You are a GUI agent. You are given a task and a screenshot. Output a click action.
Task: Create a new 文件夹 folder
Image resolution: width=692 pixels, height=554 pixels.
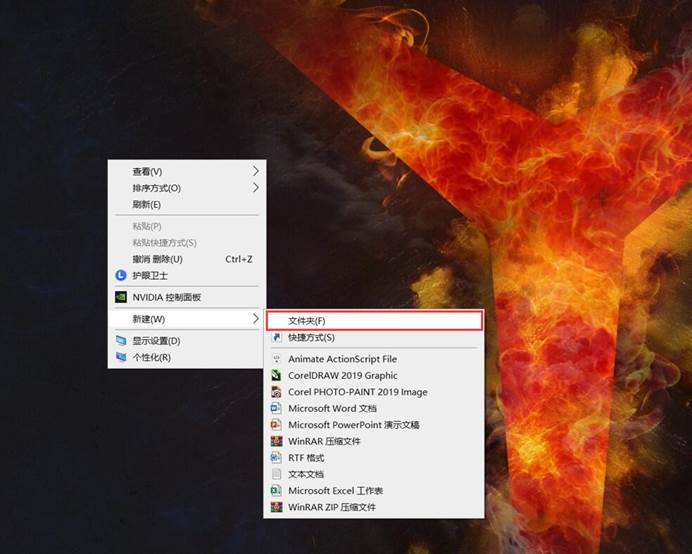click(306, 321)
